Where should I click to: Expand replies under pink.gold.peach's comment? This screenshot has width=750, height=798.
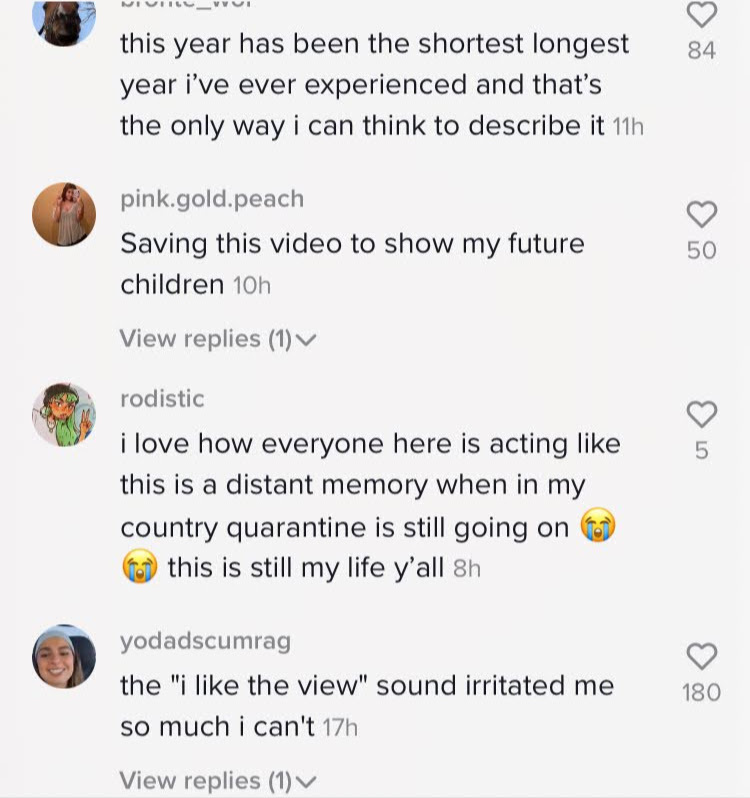pos(217,339)
